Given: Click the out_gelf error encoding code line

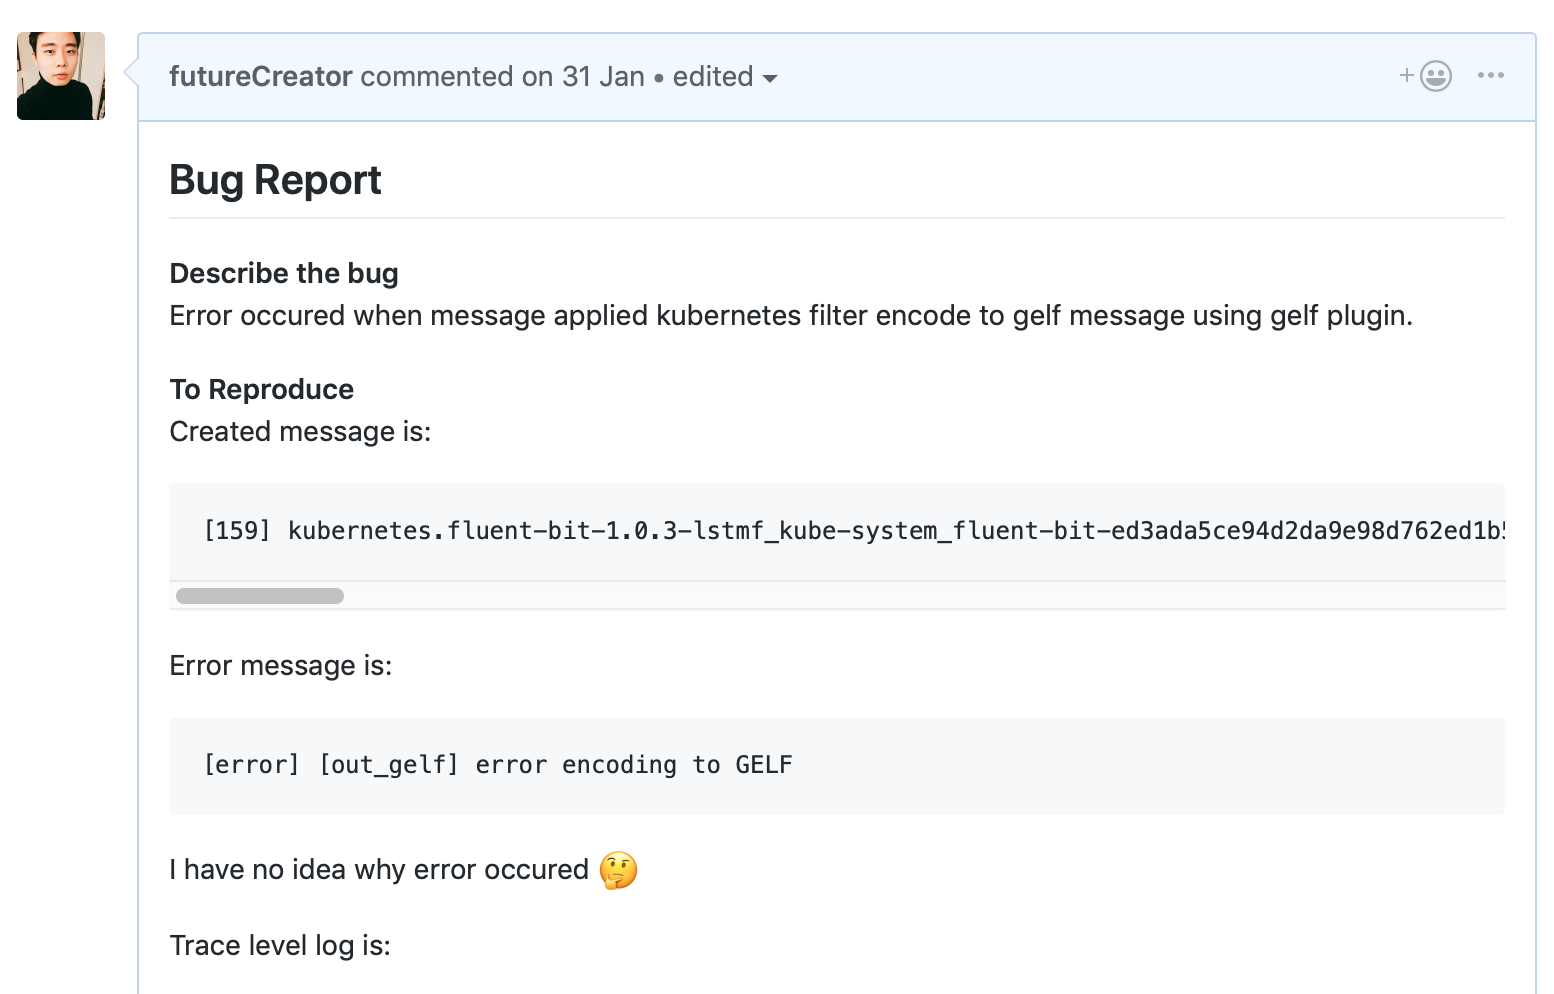Looking at the screenshot, I should [498, 765].
